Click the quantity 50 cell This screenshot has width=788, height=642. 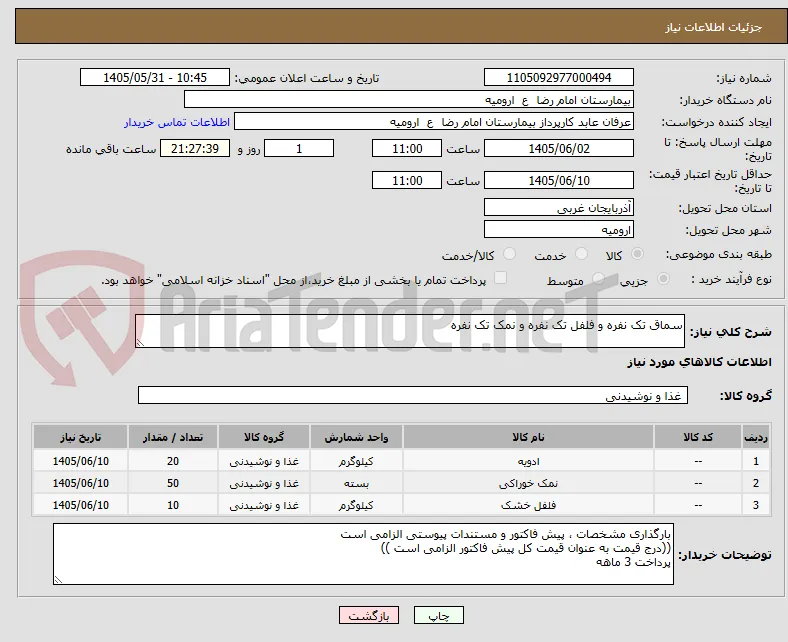coord(173,483)
